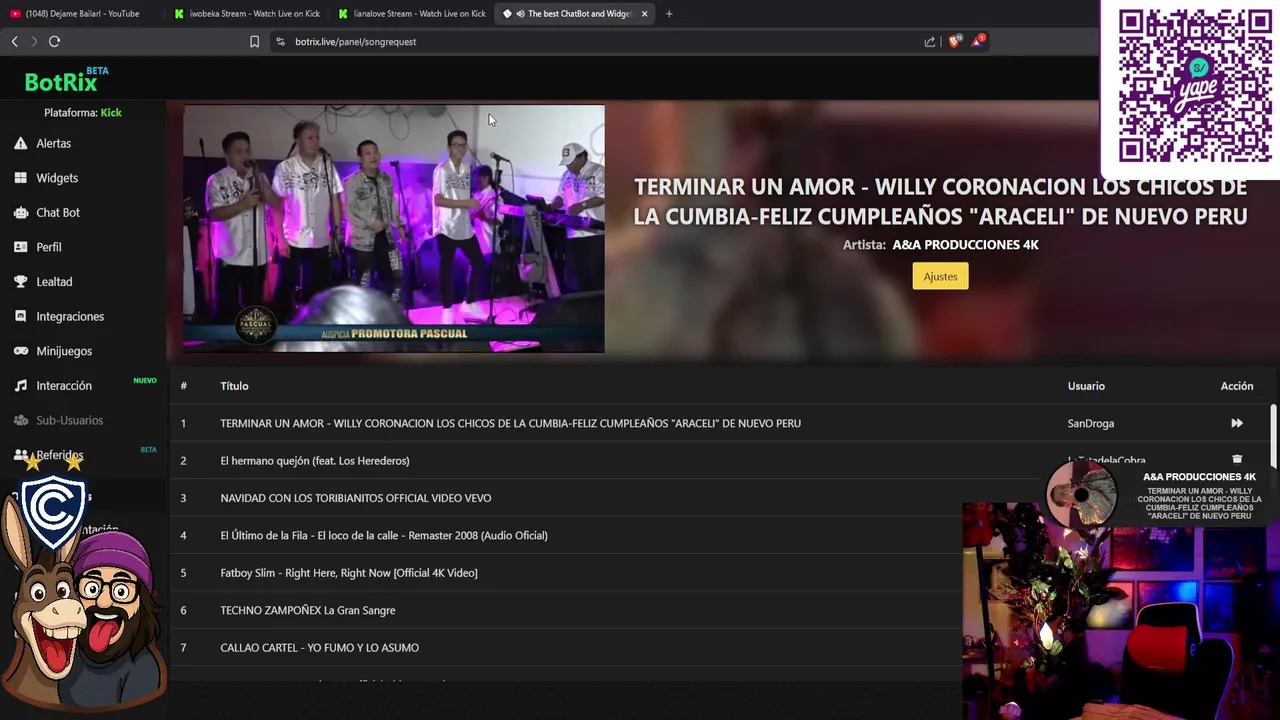Click the share page icon

click(930, 41)
